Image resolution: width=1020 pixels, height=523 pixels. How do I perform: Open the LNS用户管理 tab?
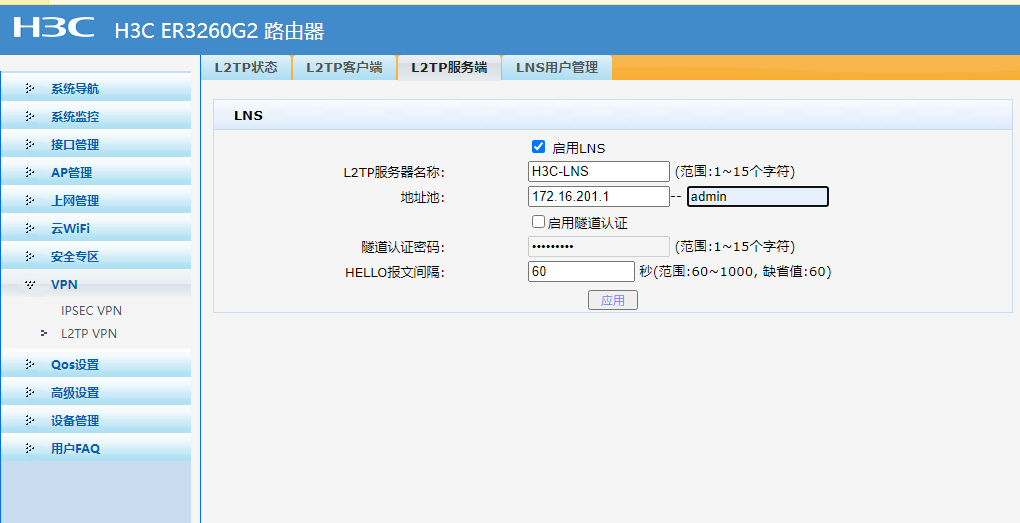coord(557,68)
